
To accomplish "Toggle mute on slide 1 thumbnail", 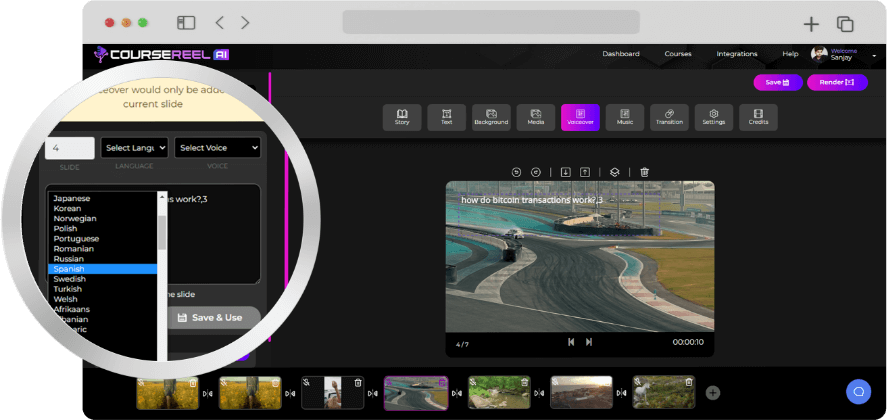I will click(141, 383).
